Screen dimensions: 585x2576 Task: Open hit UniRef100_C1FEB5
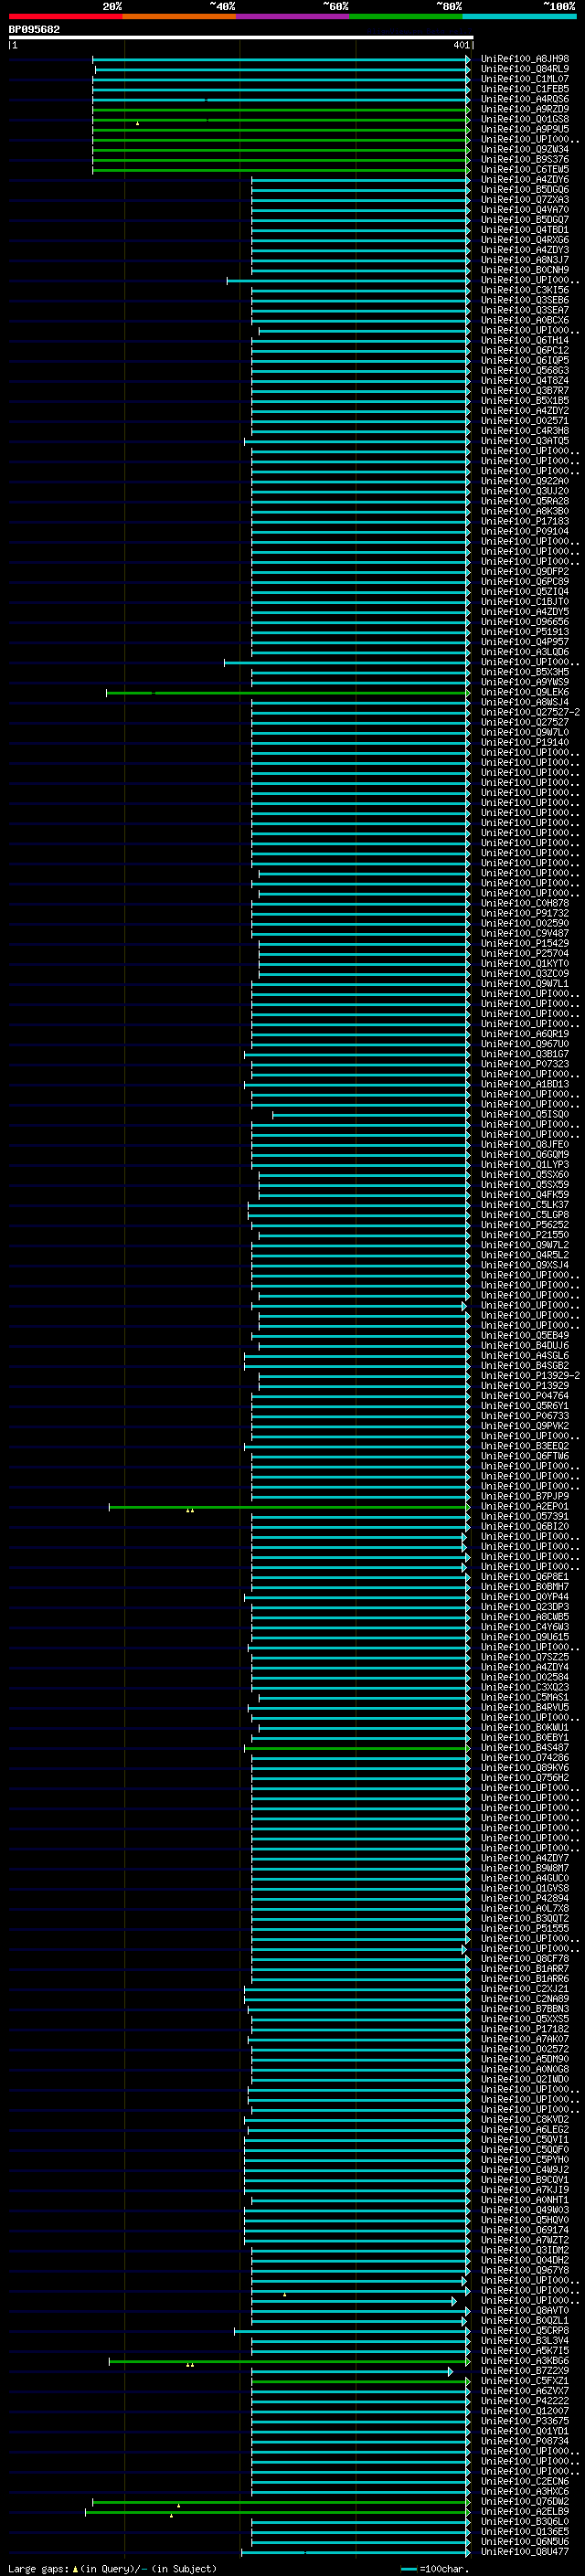525,89
